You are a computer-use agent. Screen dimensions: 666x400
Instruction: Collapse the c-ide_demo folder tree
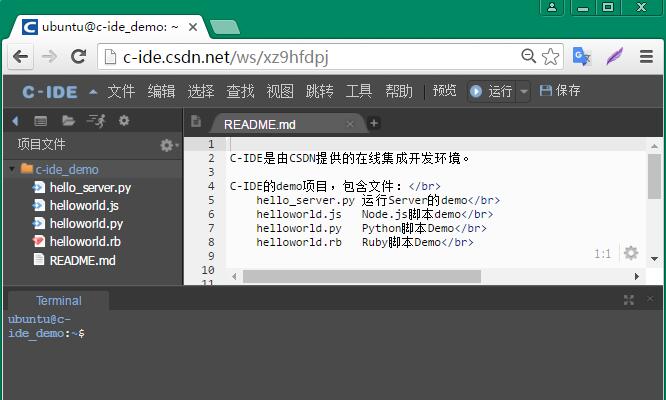point(13,169)
